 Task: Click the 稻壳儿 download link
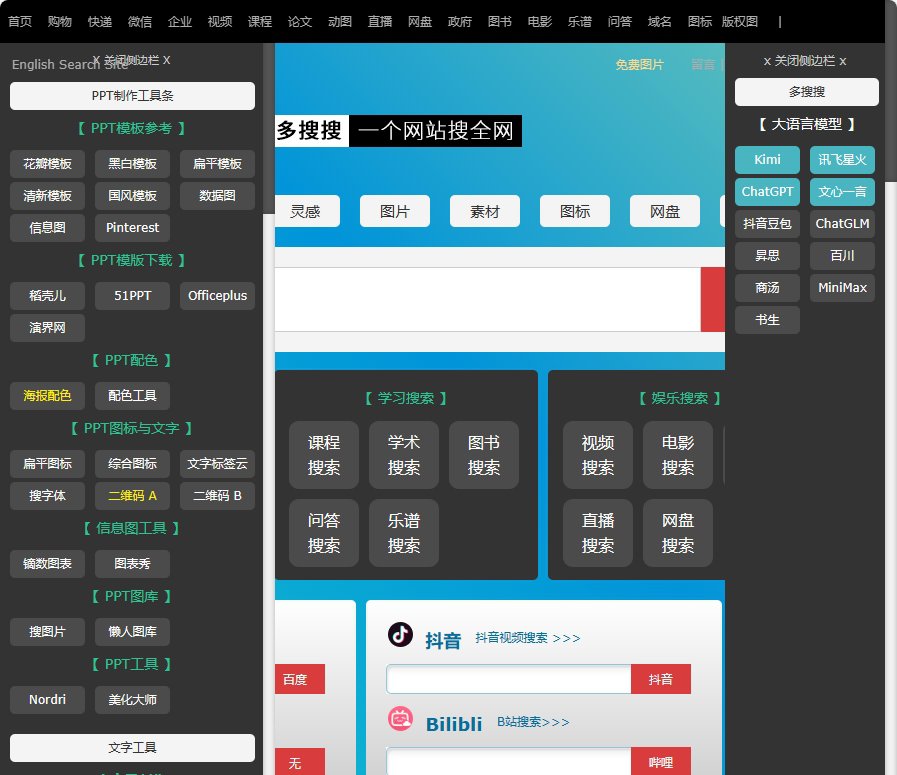pos(47,296)
